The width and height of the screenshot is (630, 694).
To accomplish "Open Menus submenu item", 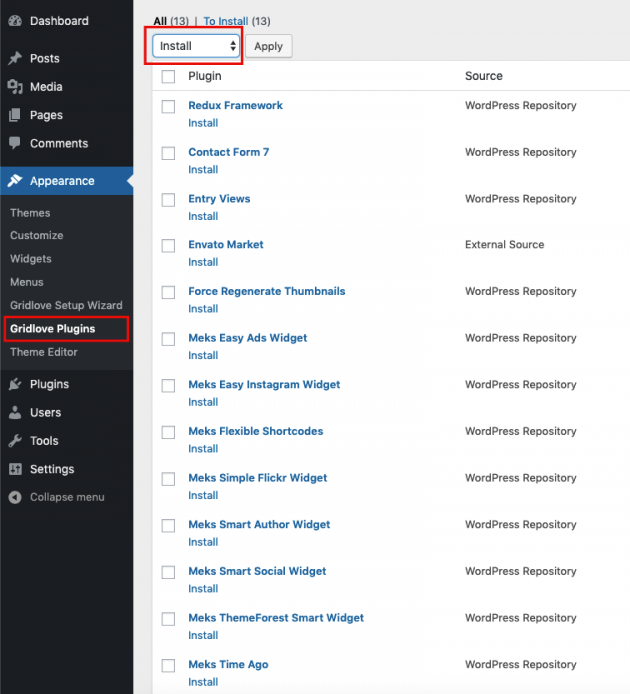I will [27, 282].
